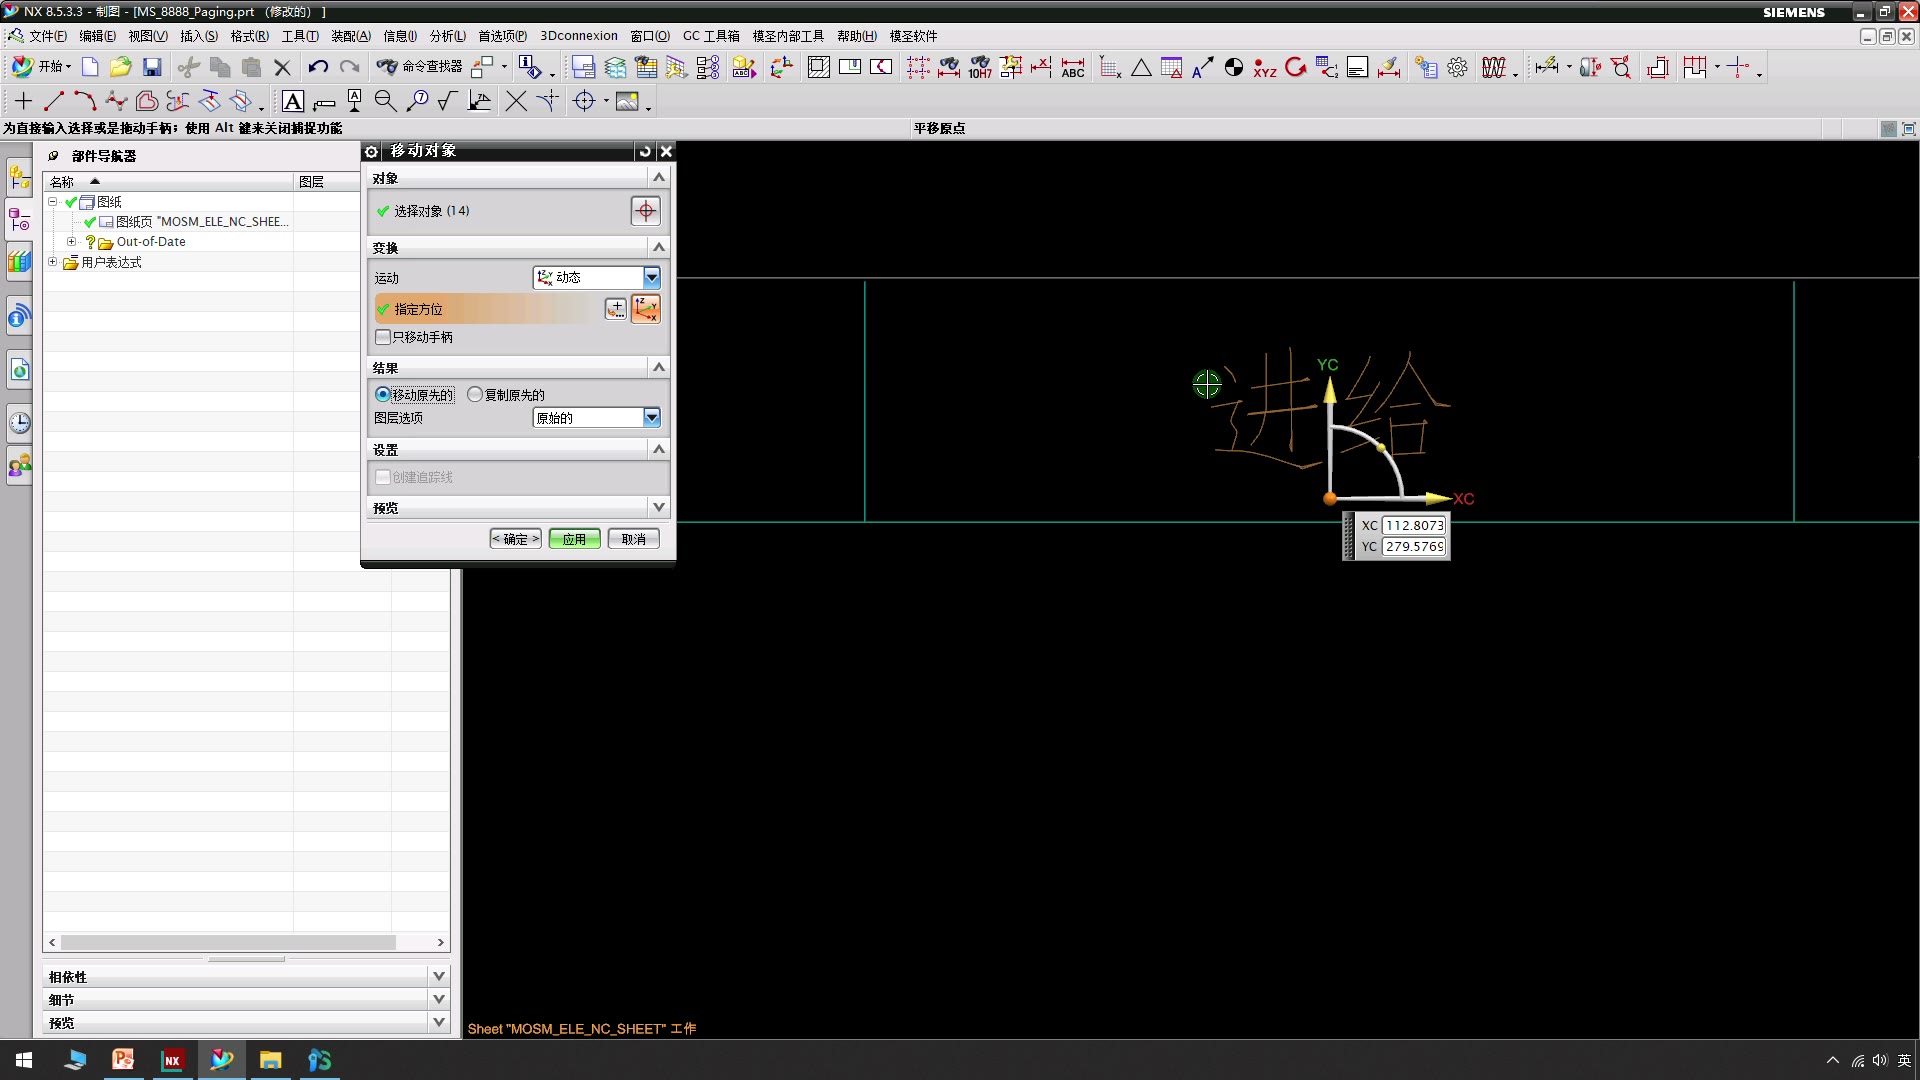Click the move-object dialog reset arrow icon
Image resolution: width=1920 pixels, height=1080 pixels.
pos(645,151)
